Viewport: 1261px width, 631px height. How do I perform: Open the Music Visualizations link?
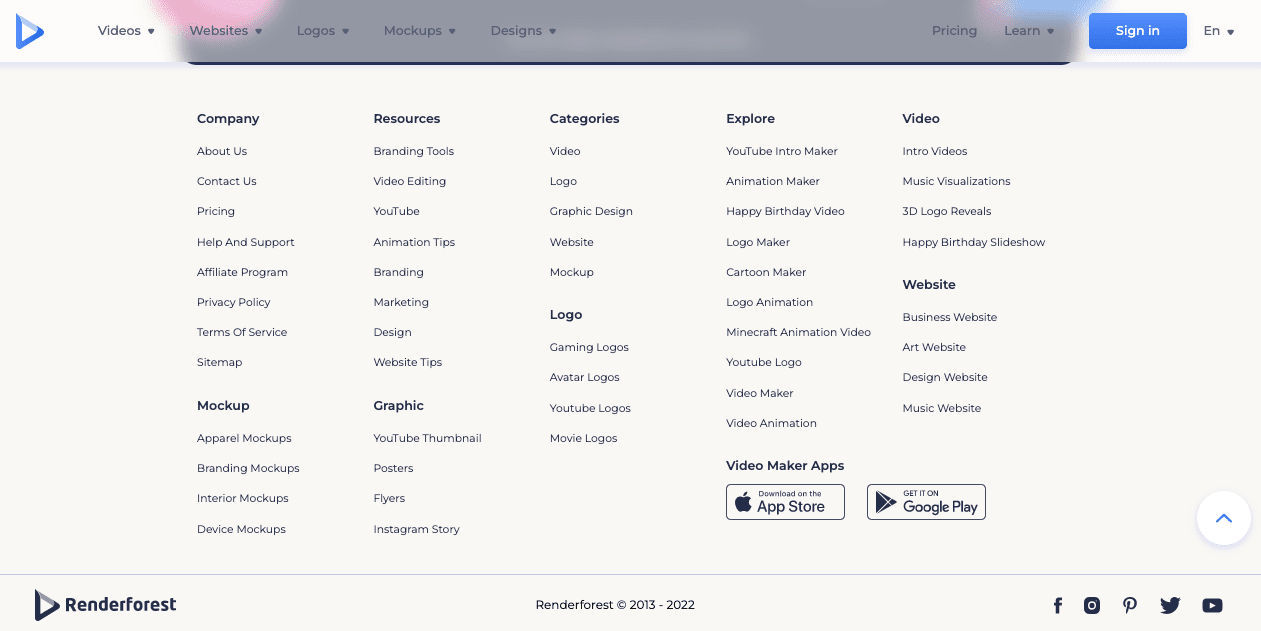957,181
